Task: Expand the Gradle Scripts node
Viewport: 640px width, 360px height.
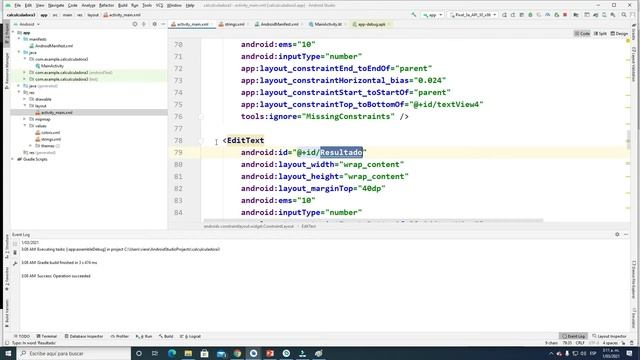Action: pyautogui.click(x=13, y=159)
